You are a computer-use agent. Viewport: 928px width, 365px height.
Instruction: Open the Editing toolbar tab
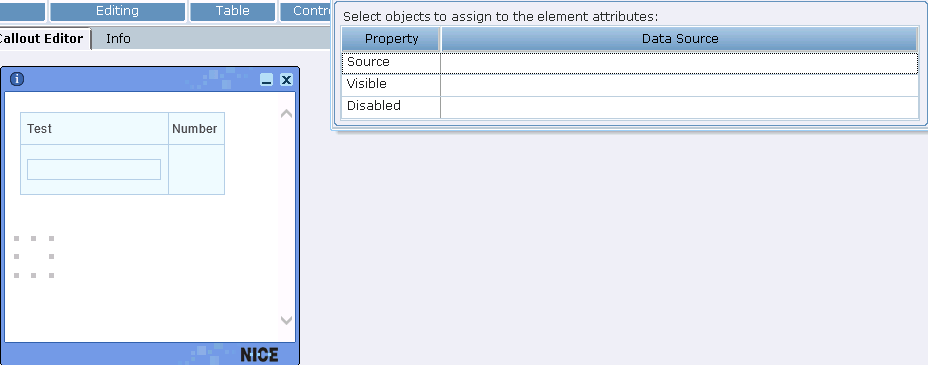point(117,11)
